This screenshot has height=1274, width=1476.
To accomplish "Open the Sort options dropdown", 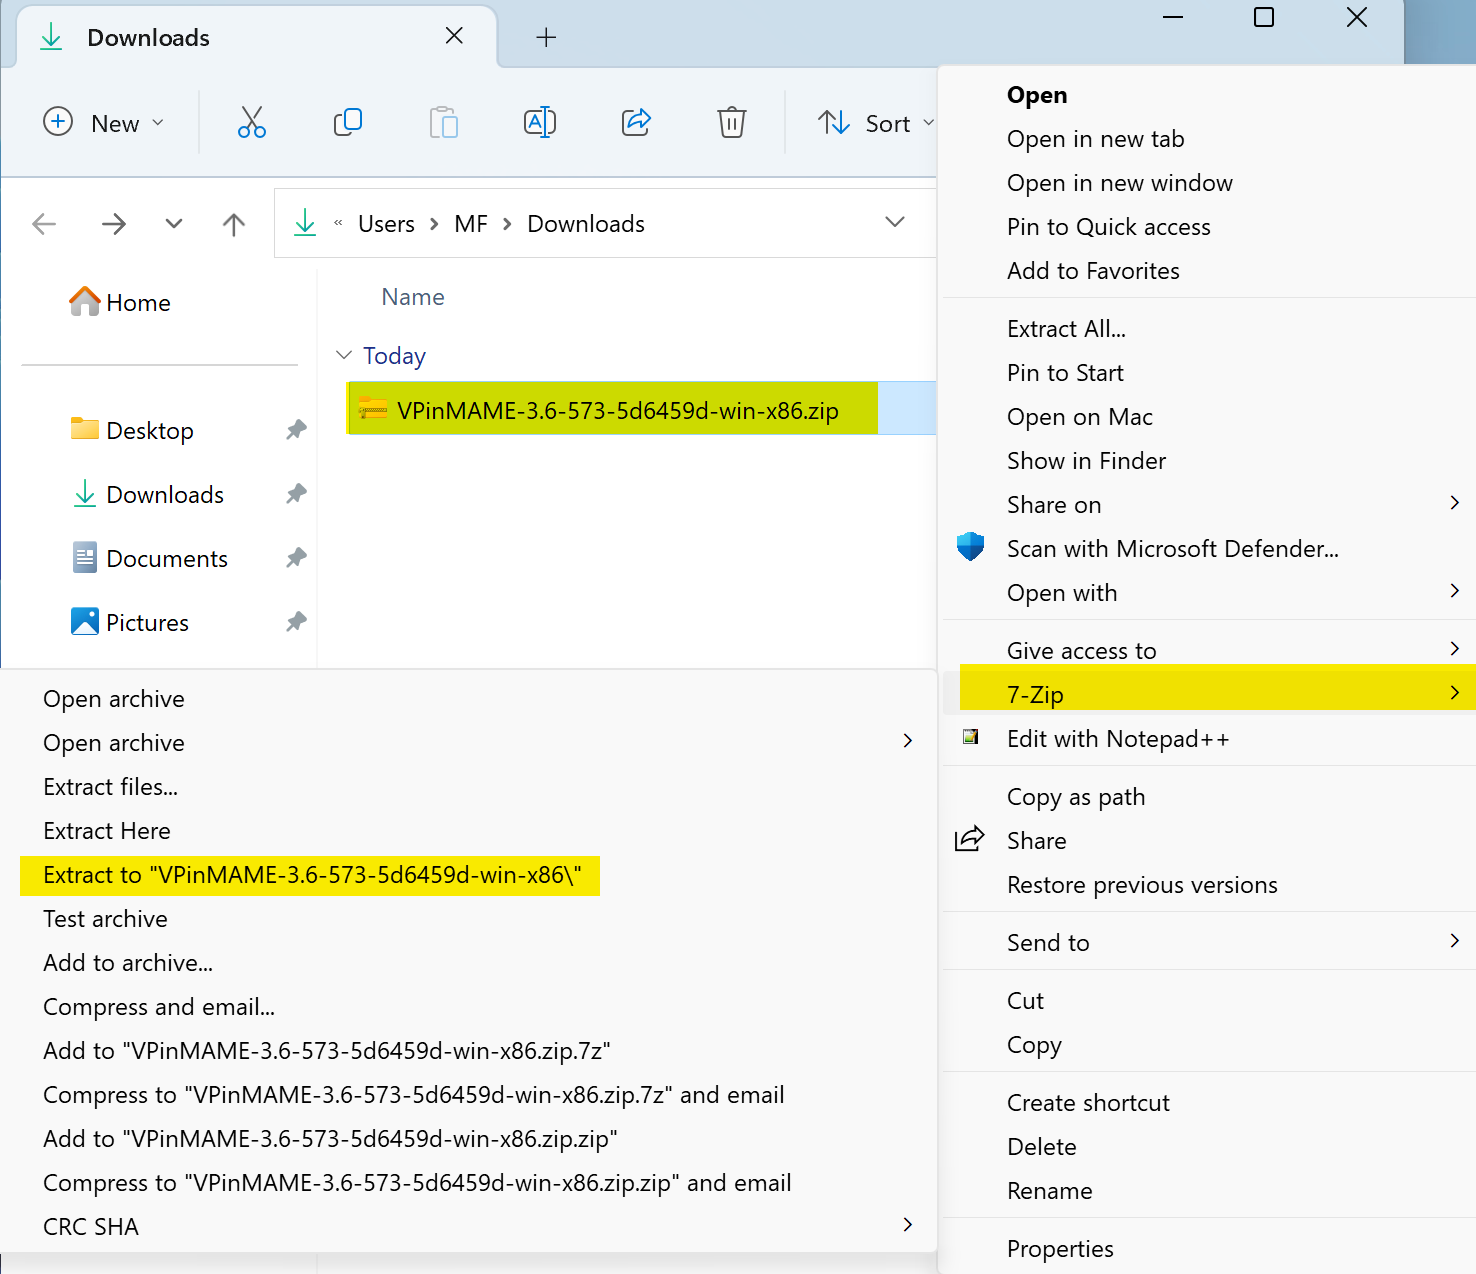I will coord(876,123).
